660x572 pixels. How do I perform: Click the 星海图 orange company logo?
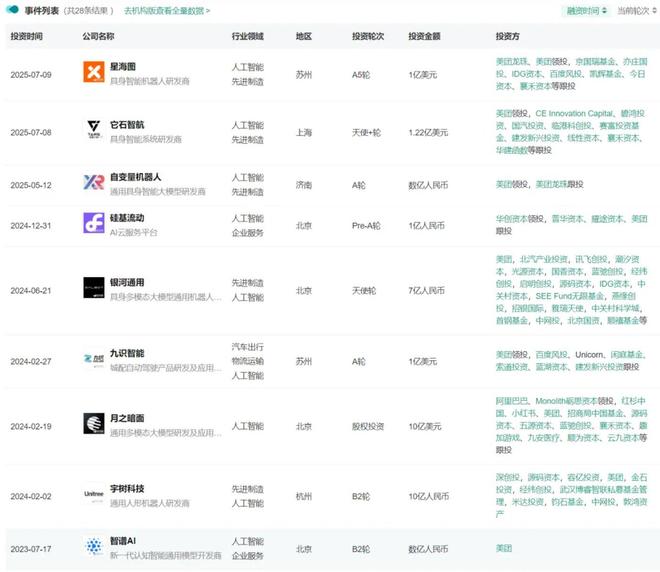coord(93,73)
